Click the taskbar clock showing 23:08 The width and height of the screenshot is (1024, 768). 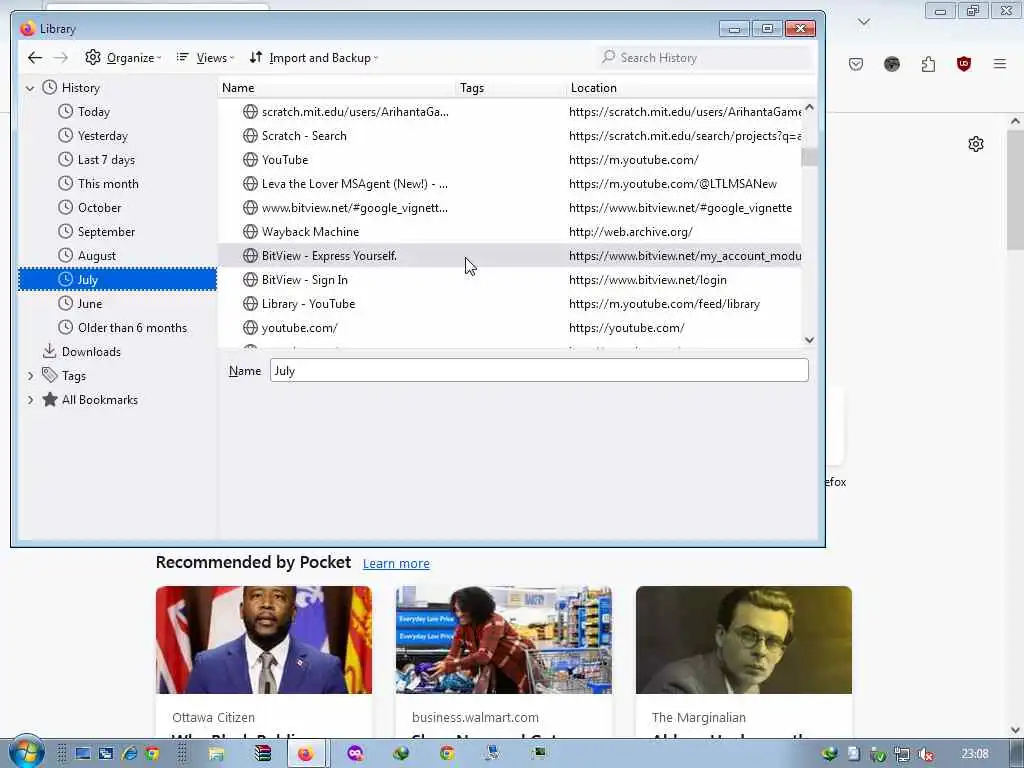(x=975, y=754)
